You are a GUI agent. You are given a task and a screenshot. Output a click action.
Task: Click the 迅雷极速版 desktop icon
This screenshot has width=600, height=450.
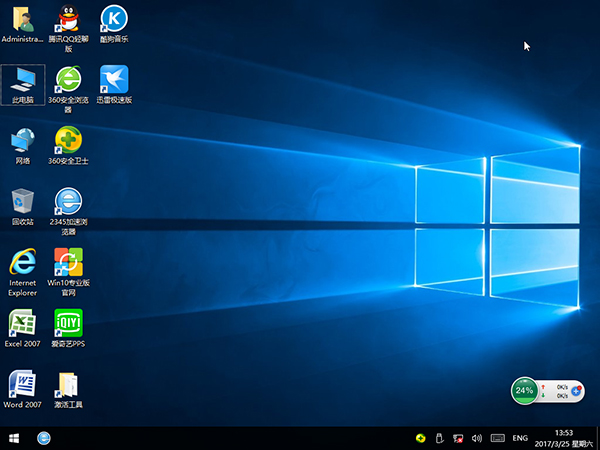tap(113, 79)
